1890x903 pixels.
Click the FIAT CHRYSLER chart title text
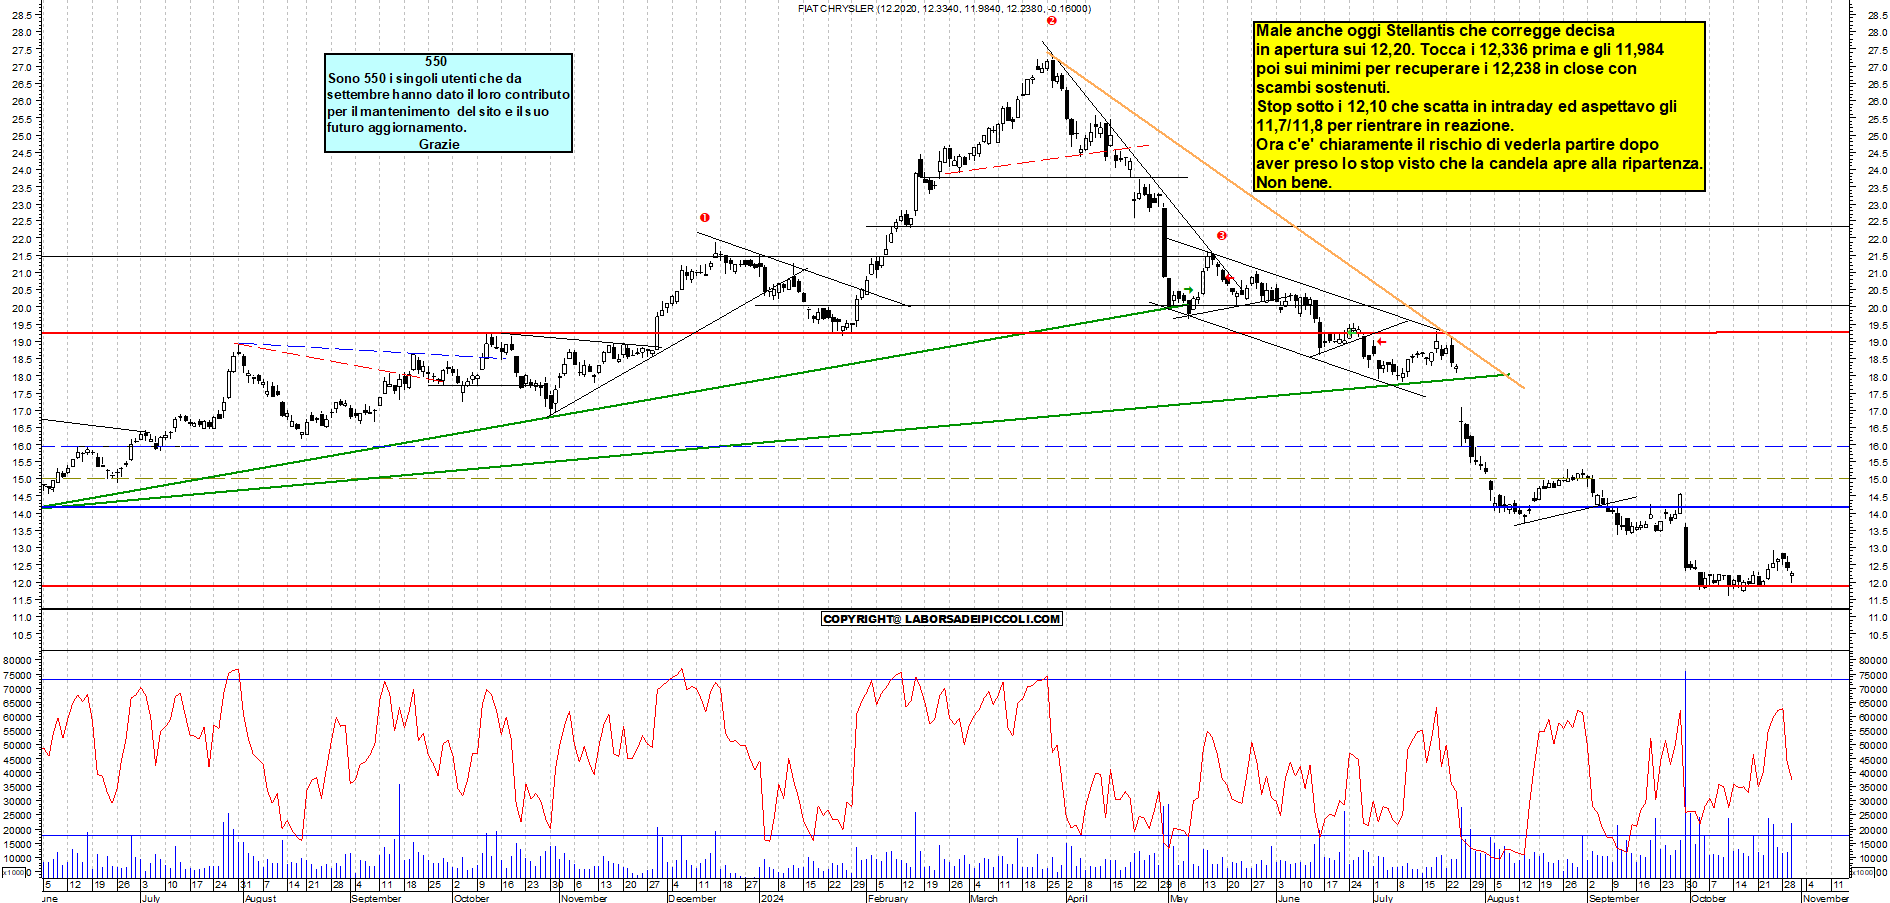click(944, 8)
